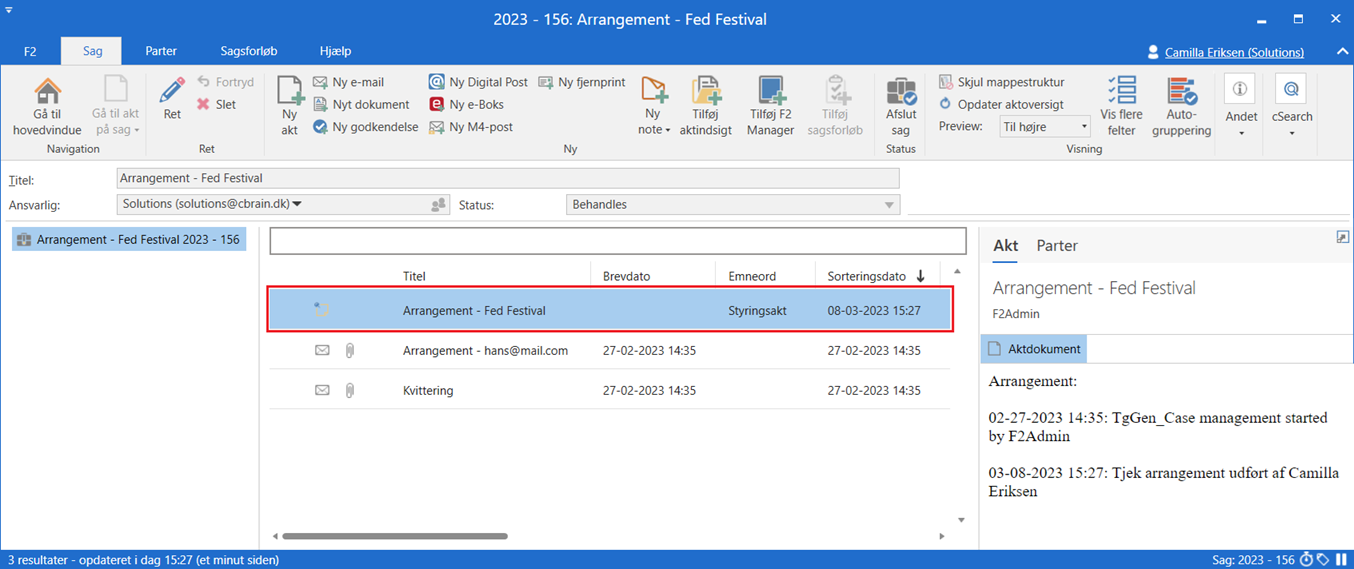The width and height of the screenshot is (1354, 569).
Task: Click Ny fjernprint
Action: (582, 82)
